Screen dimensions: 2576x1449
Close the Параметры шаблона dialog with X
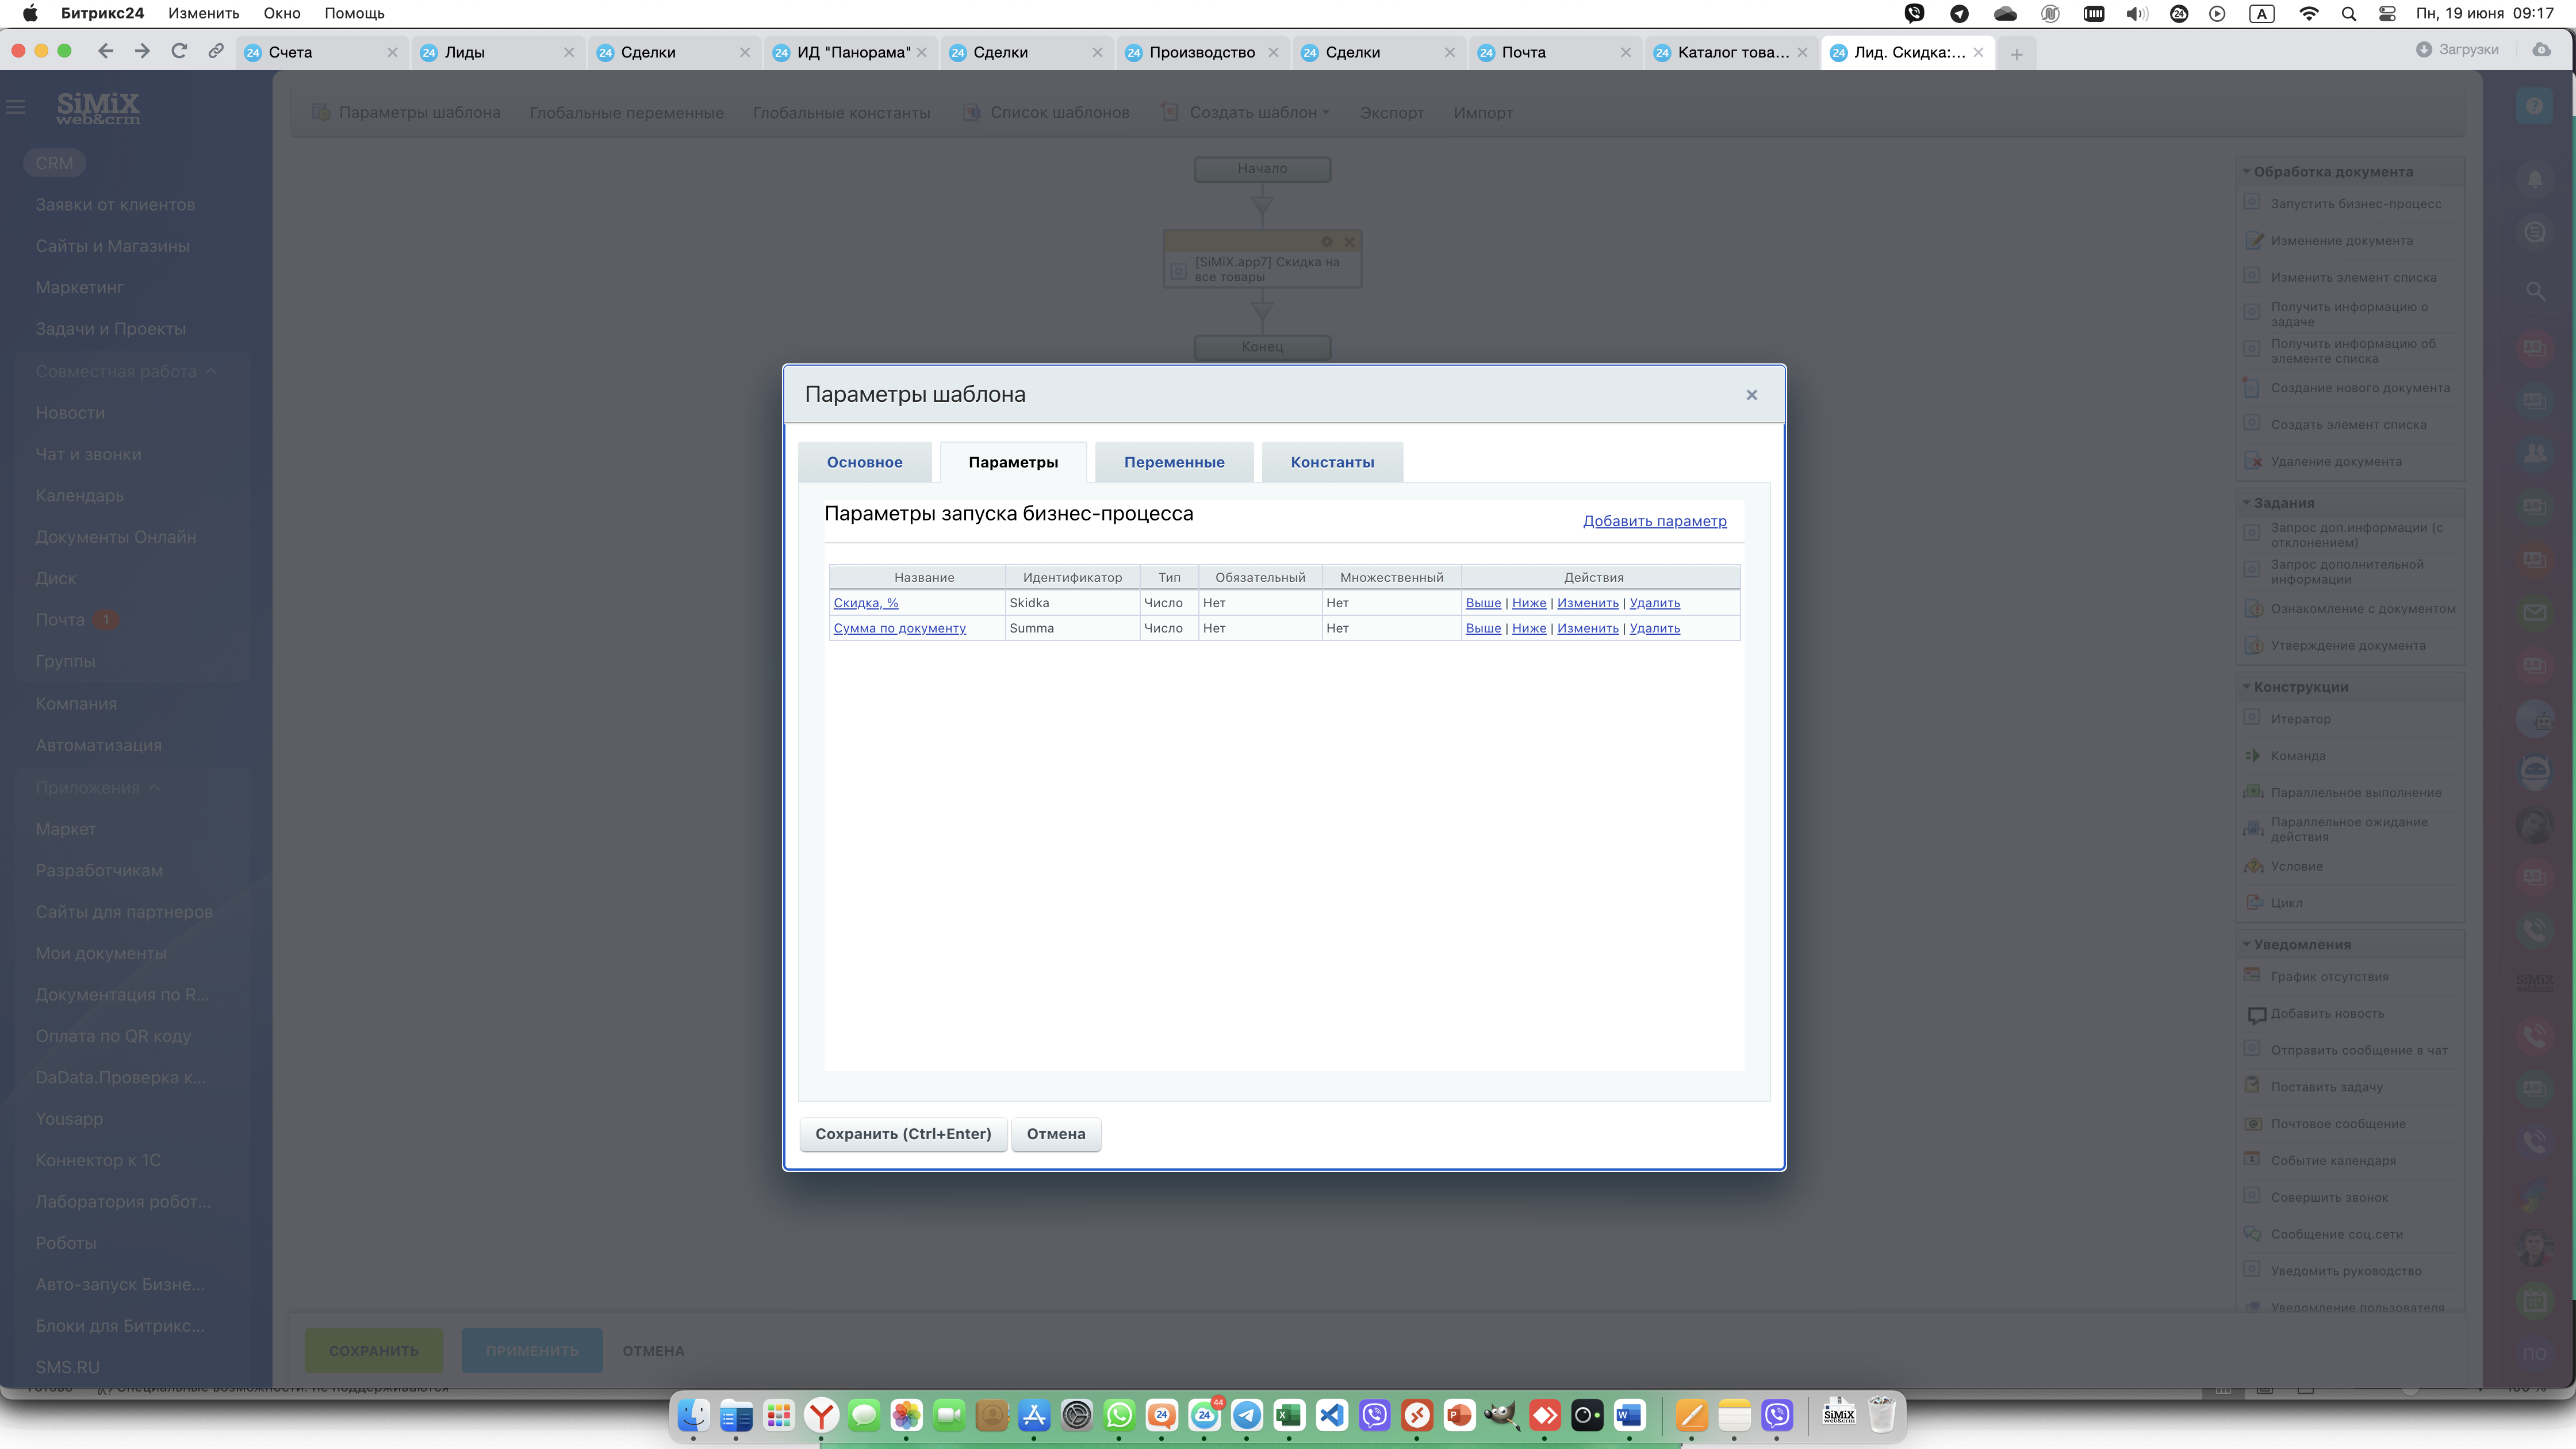(1751, 395)
